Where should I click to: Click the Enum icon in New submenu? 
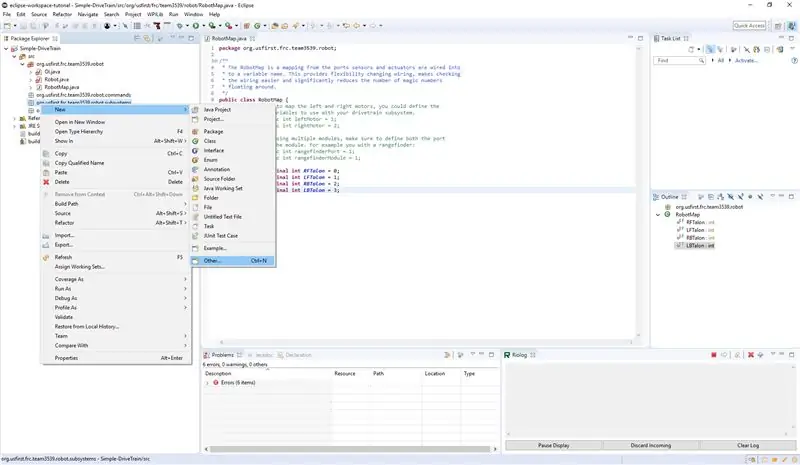(195, 160)
